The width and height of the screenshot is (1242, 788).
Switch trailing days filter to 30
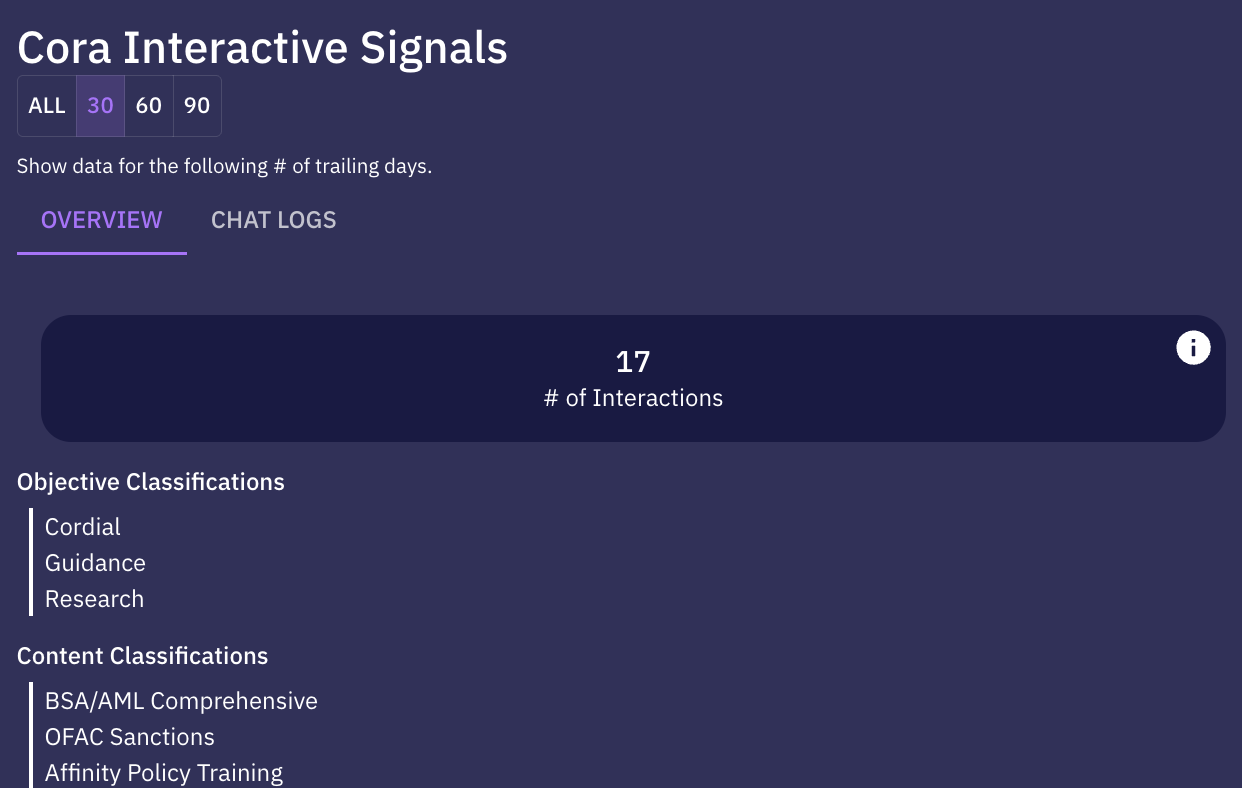pos(100,106)
